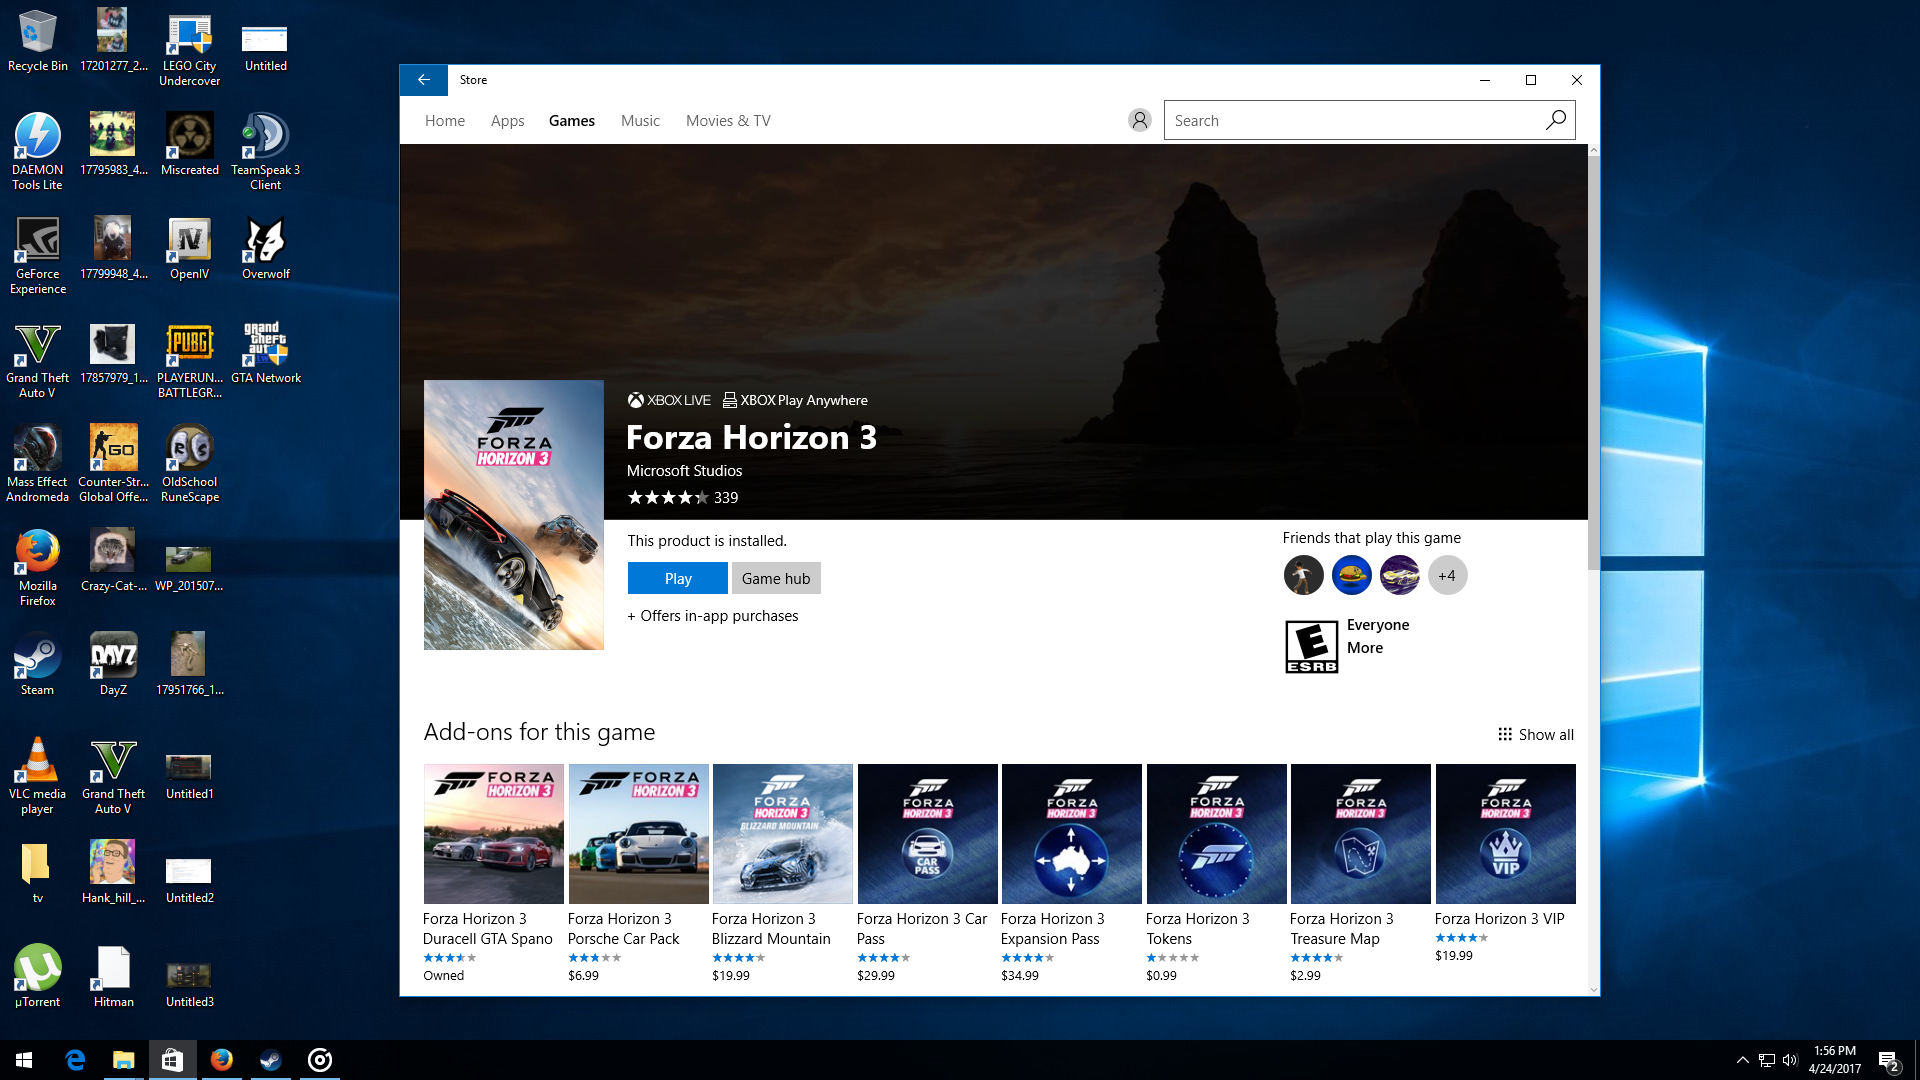
Task: Open Duracell GTA Spano add-on
Action: pyautogui.click(x=493, y=873)
